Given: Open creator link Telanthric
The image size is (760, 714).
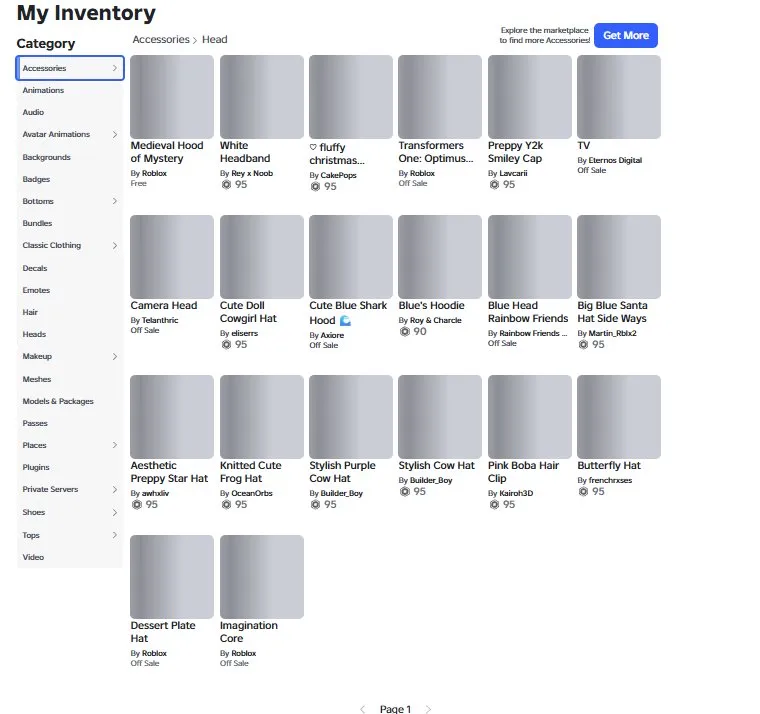Looking at the screenshot, I should point(160,320).
